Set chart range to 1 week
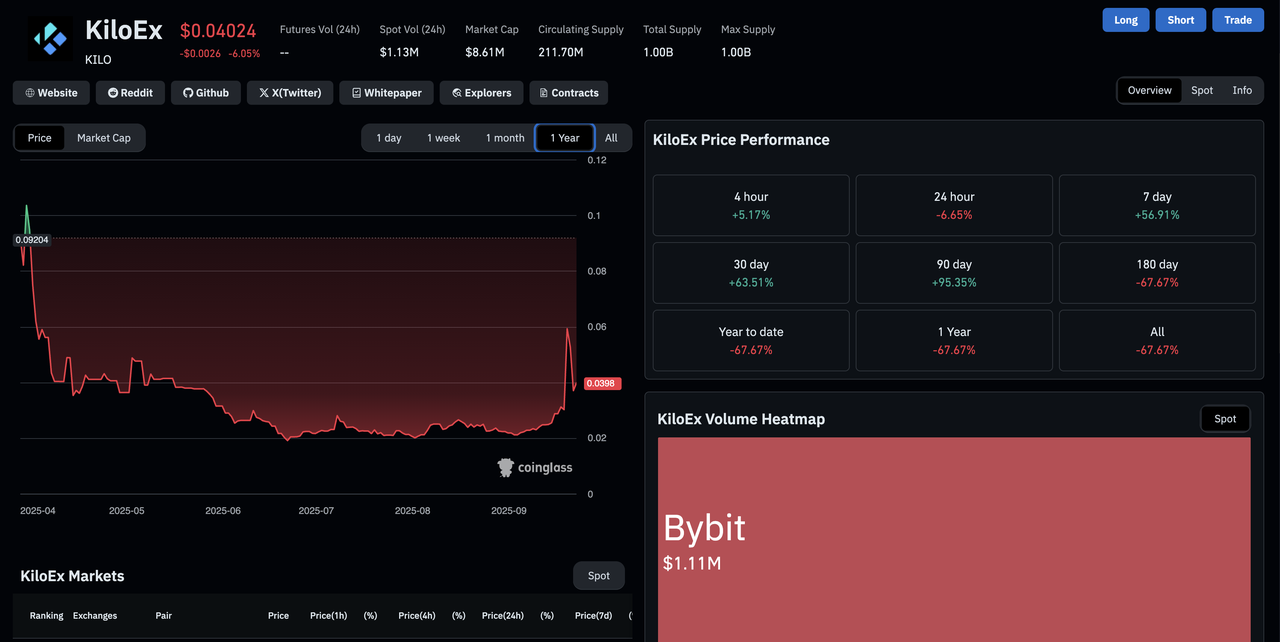 coord(443,138)
